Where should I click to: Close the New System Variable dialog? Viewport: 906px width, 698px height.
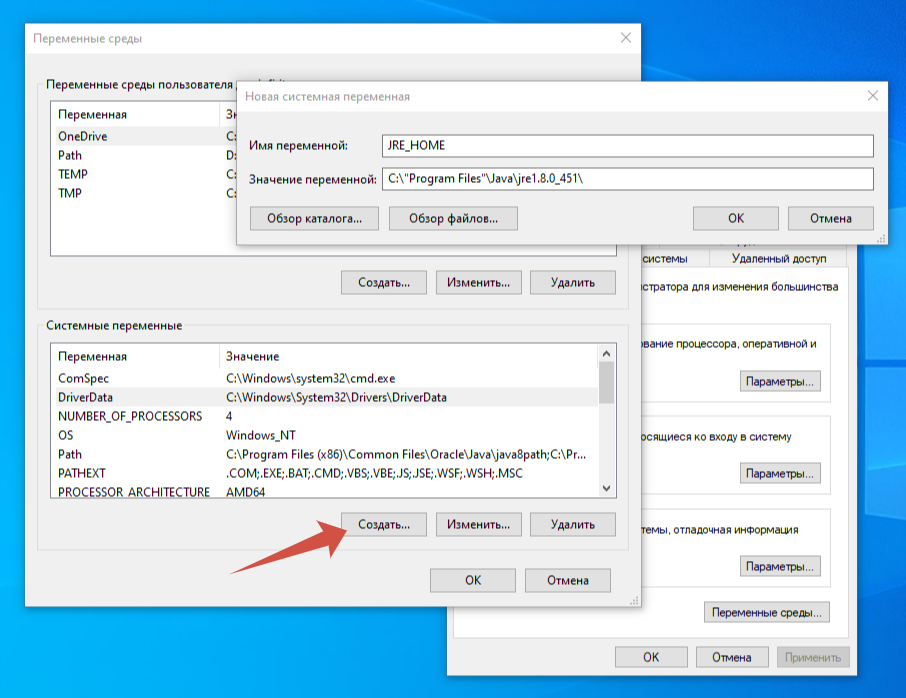[x=872, y=96]
